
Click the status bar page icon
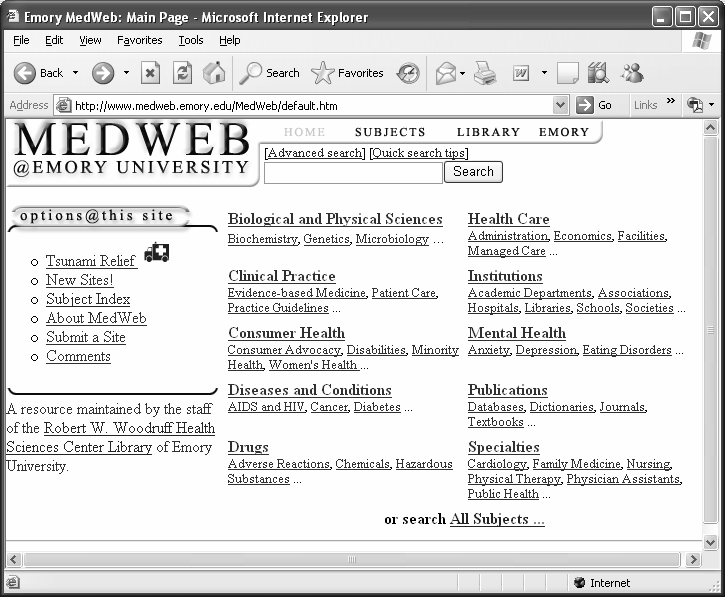pyautogui.click(x=13, y=582)
